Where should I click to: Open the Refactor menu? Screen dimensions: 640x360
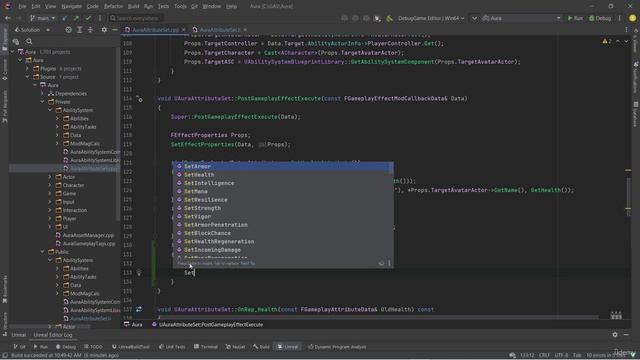[113, 7]
